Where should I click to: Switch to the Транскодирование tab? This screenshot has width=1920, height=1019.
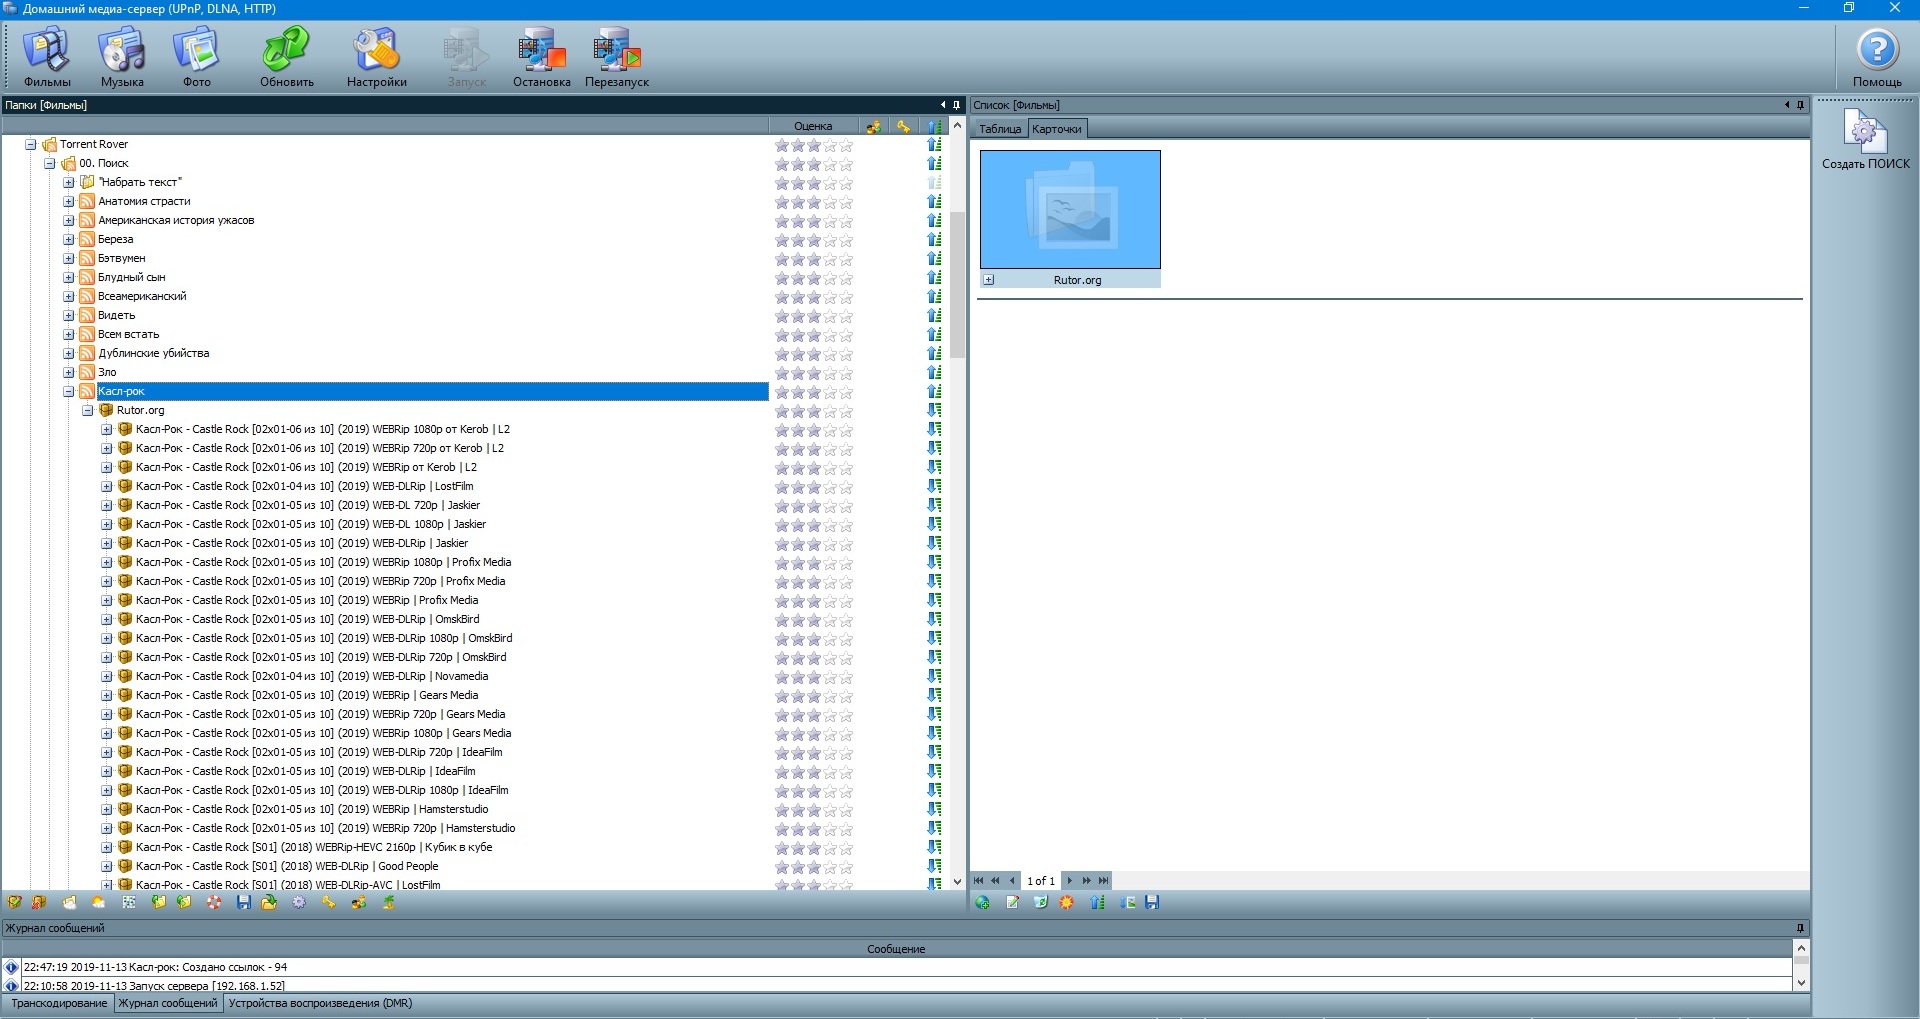(59, 1003)
